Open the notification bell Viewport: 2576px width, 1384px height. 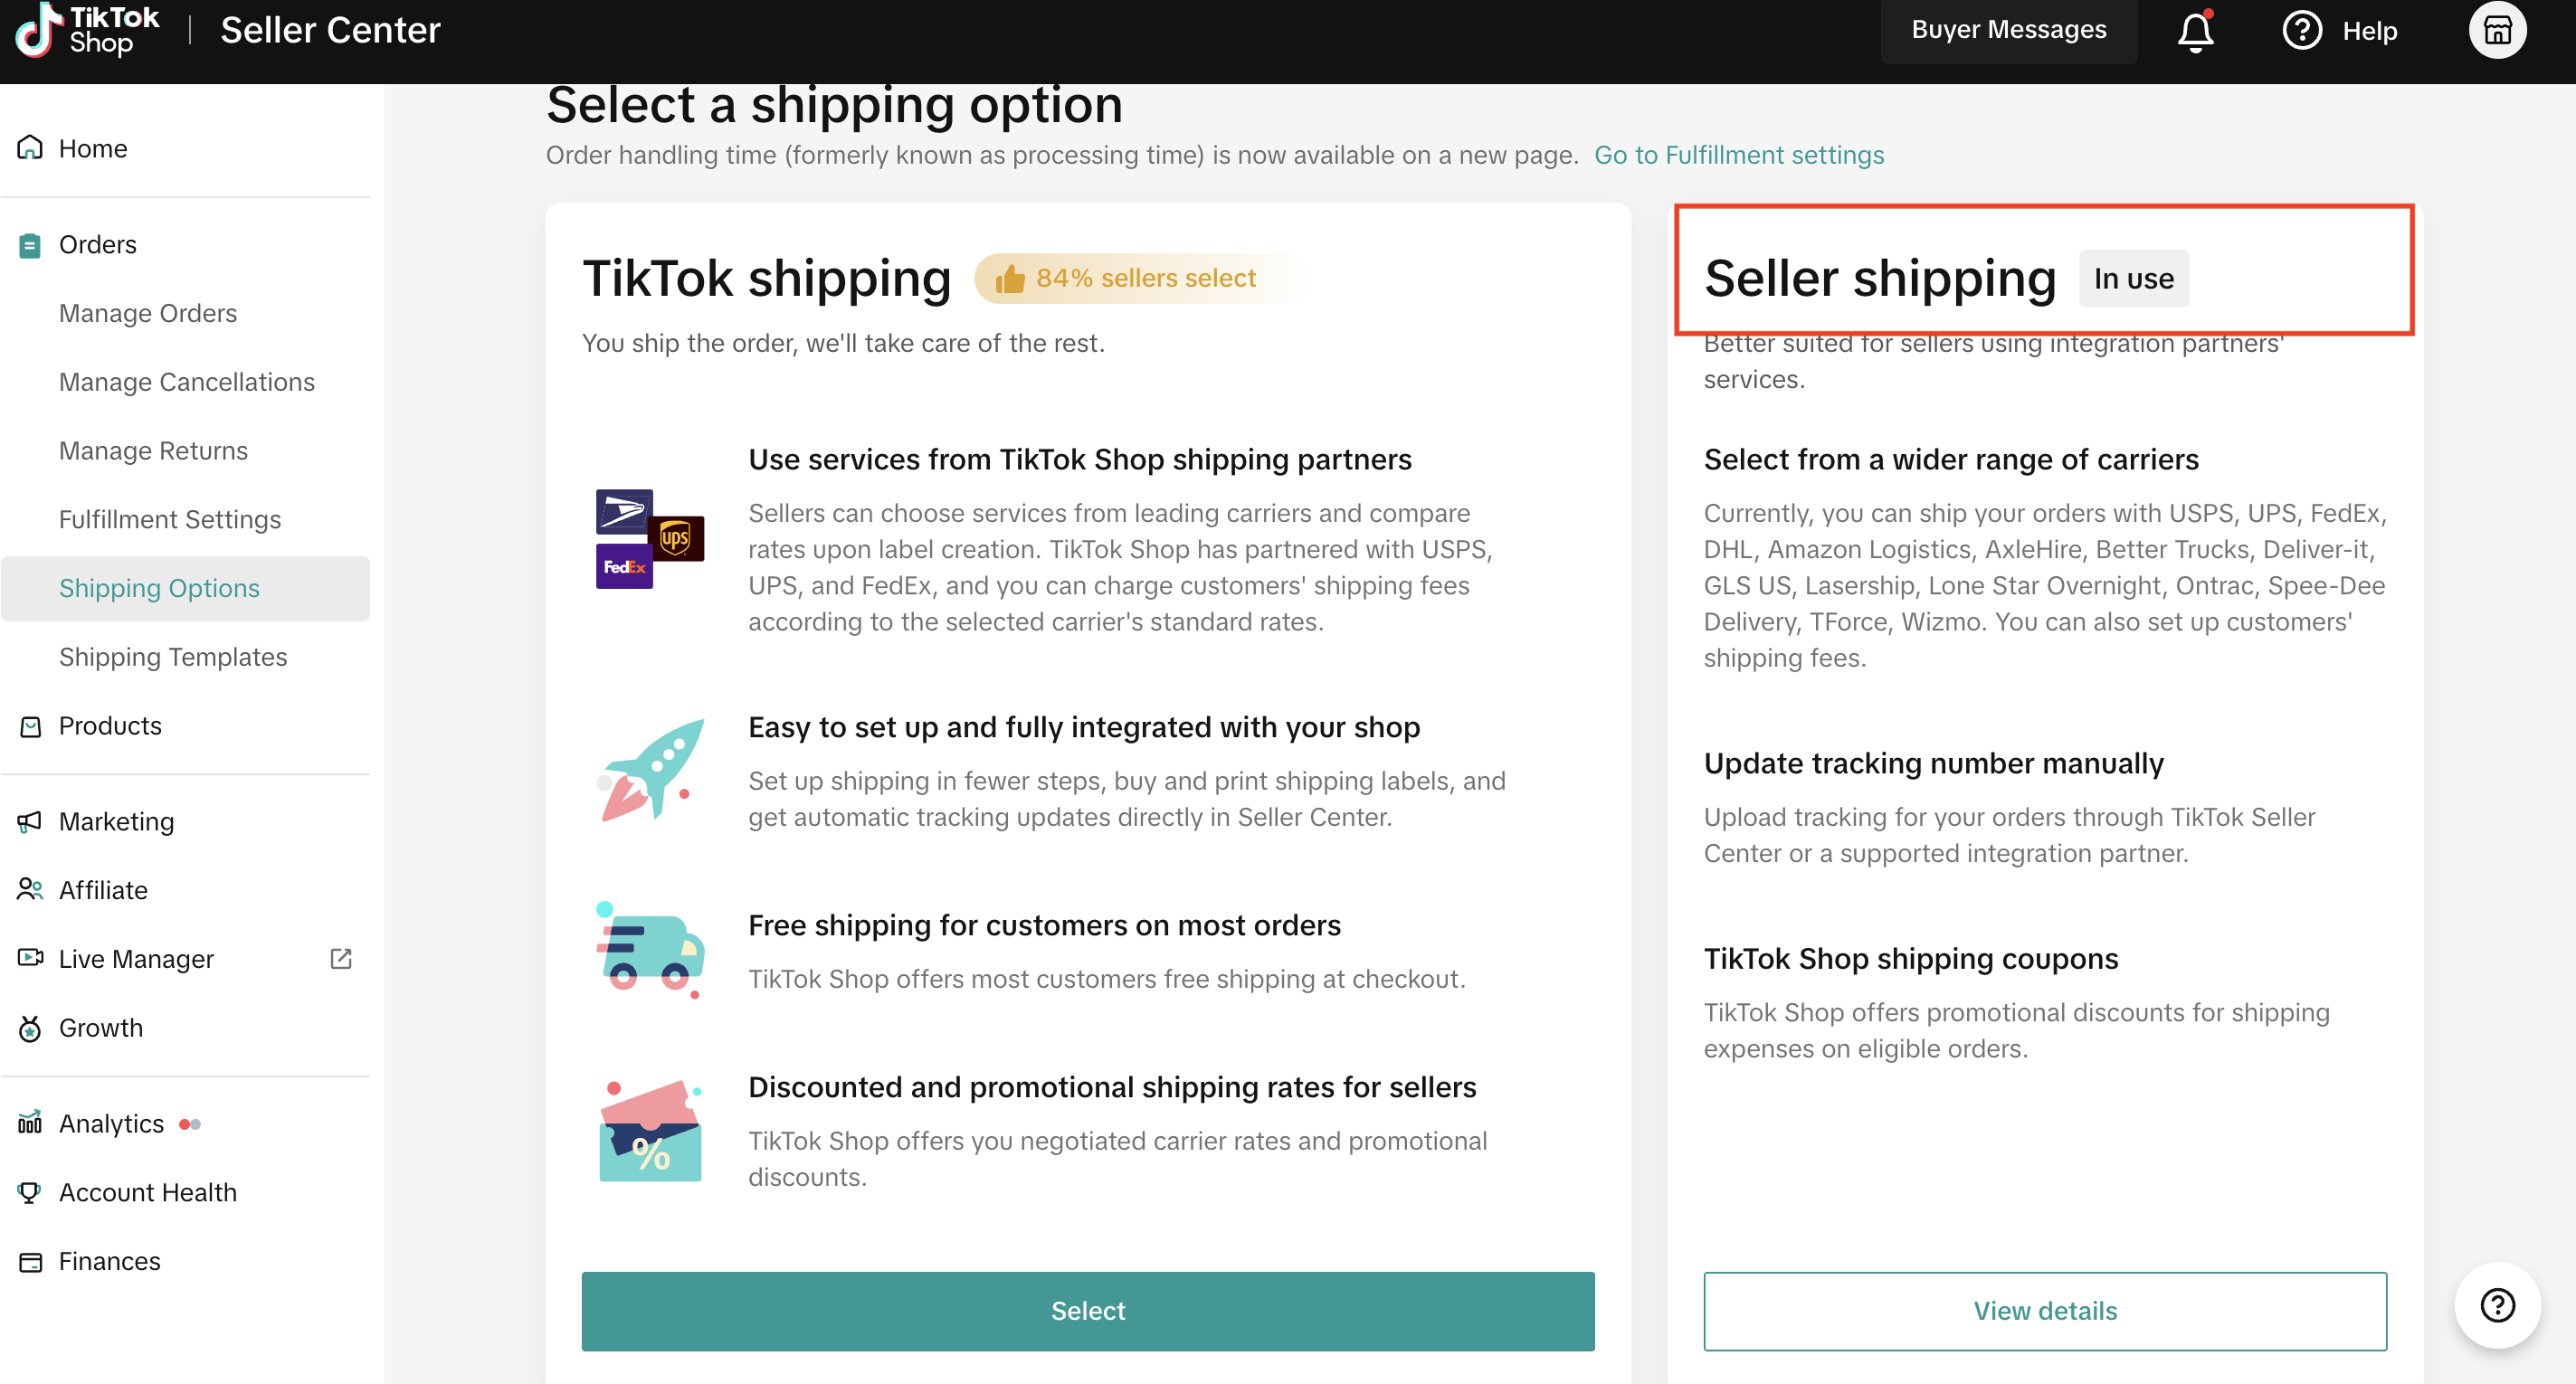coord(2195,30)
